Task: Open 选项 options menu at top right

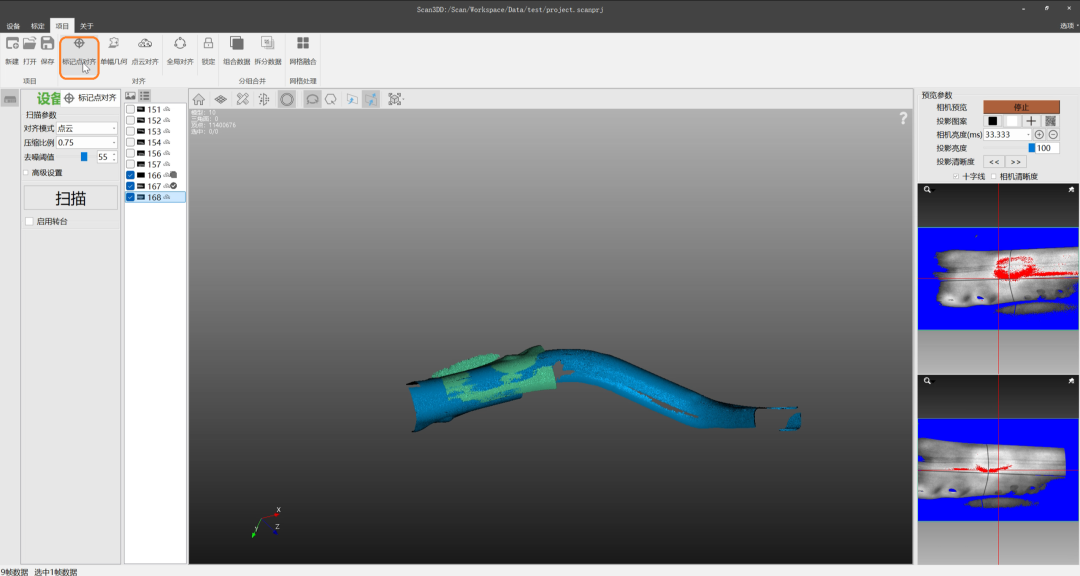Action: point(1068,25)
